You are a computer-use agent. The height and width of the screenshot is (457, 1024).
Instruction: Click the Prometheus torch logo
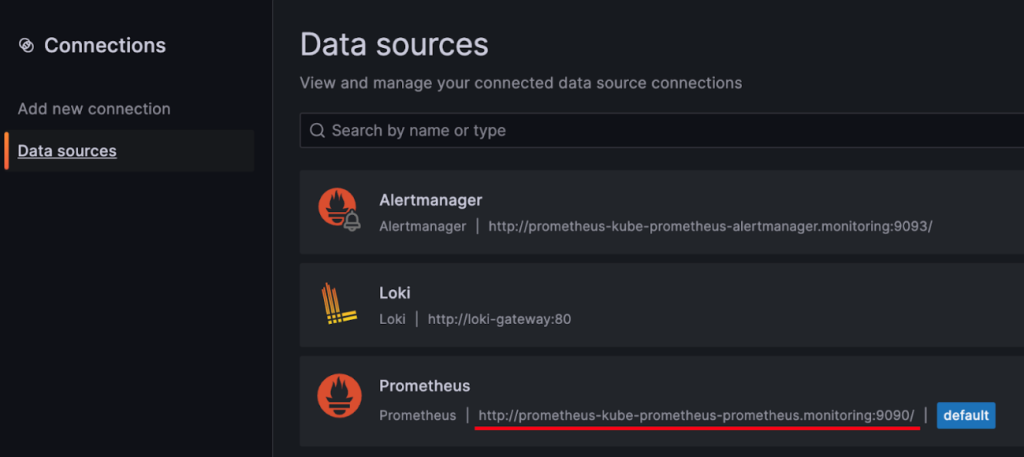[338, 396]
